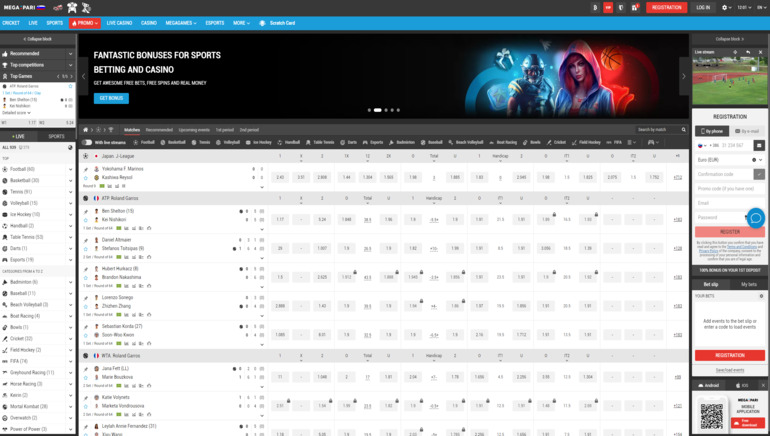
Task: Click the envelope button beside phone number field
Action: [759, 145]
